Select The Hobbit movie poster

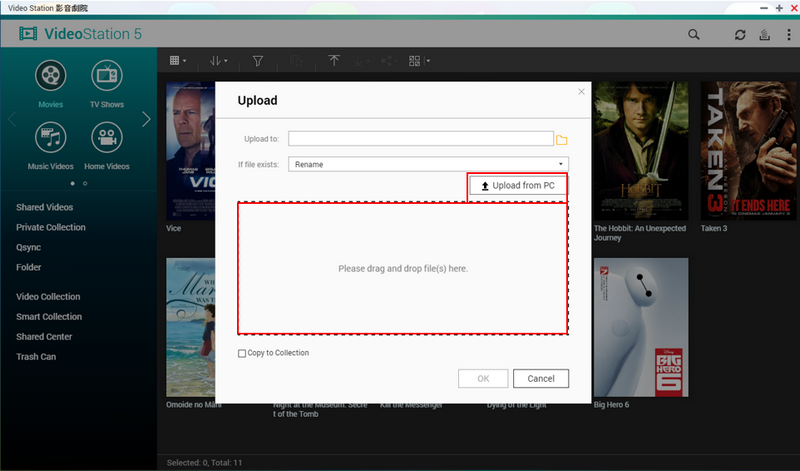(641, 151)
